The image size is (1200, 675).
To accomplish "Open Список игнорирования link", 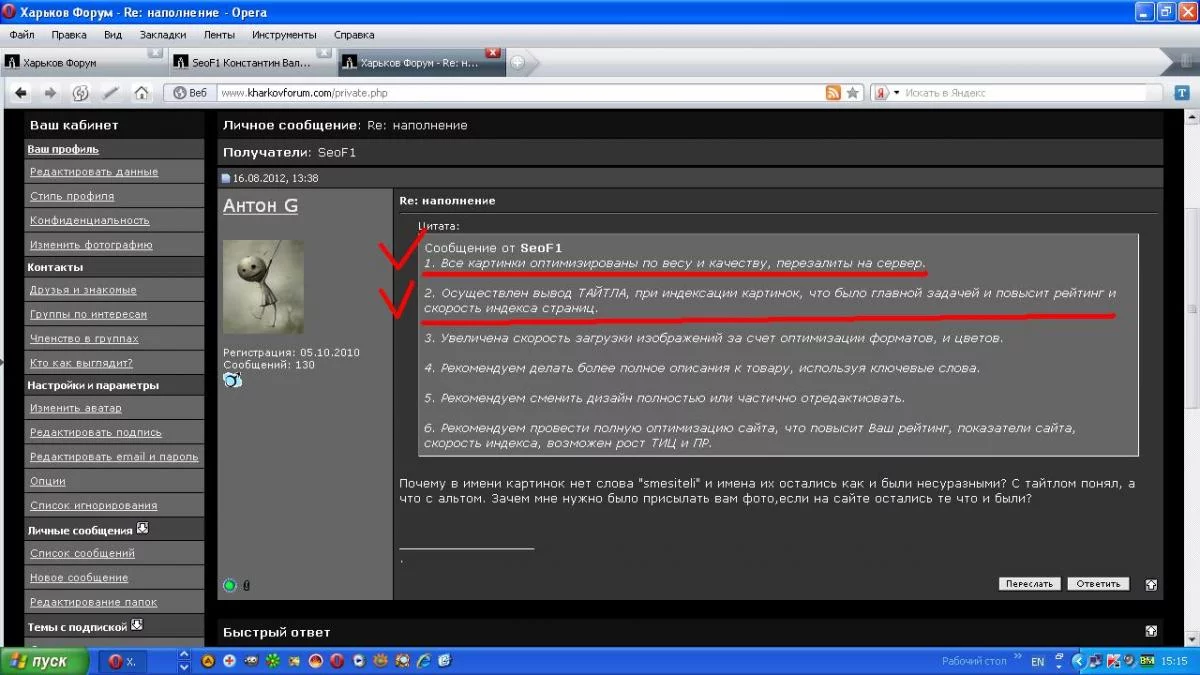I will (93, 505).
